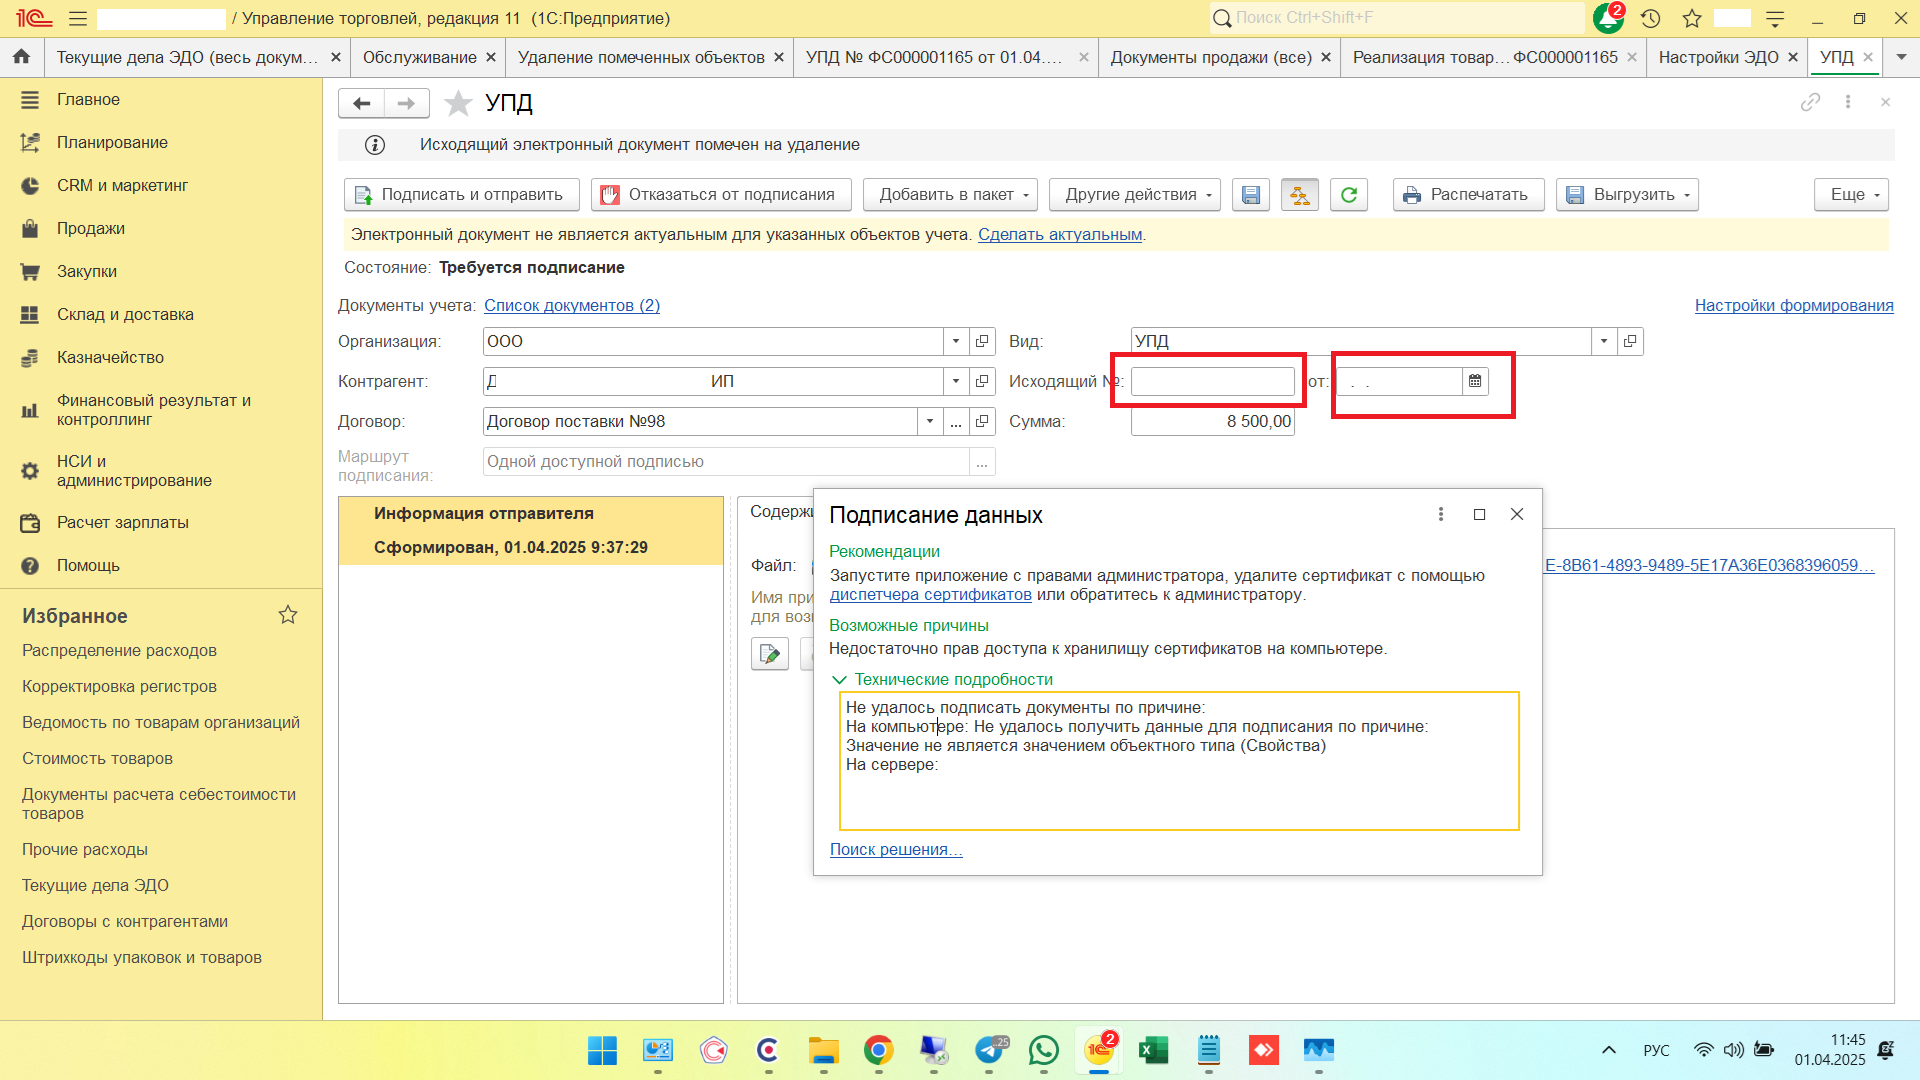Open calendar picker next to date field
This screenshot has height=1080, width=1920.
click(1475, 381)
